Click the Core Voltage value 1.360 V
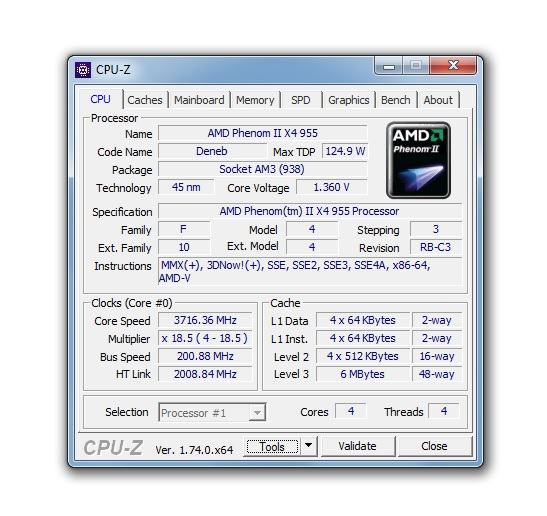The width and height of the screenshot is (547, 516). 331,187
